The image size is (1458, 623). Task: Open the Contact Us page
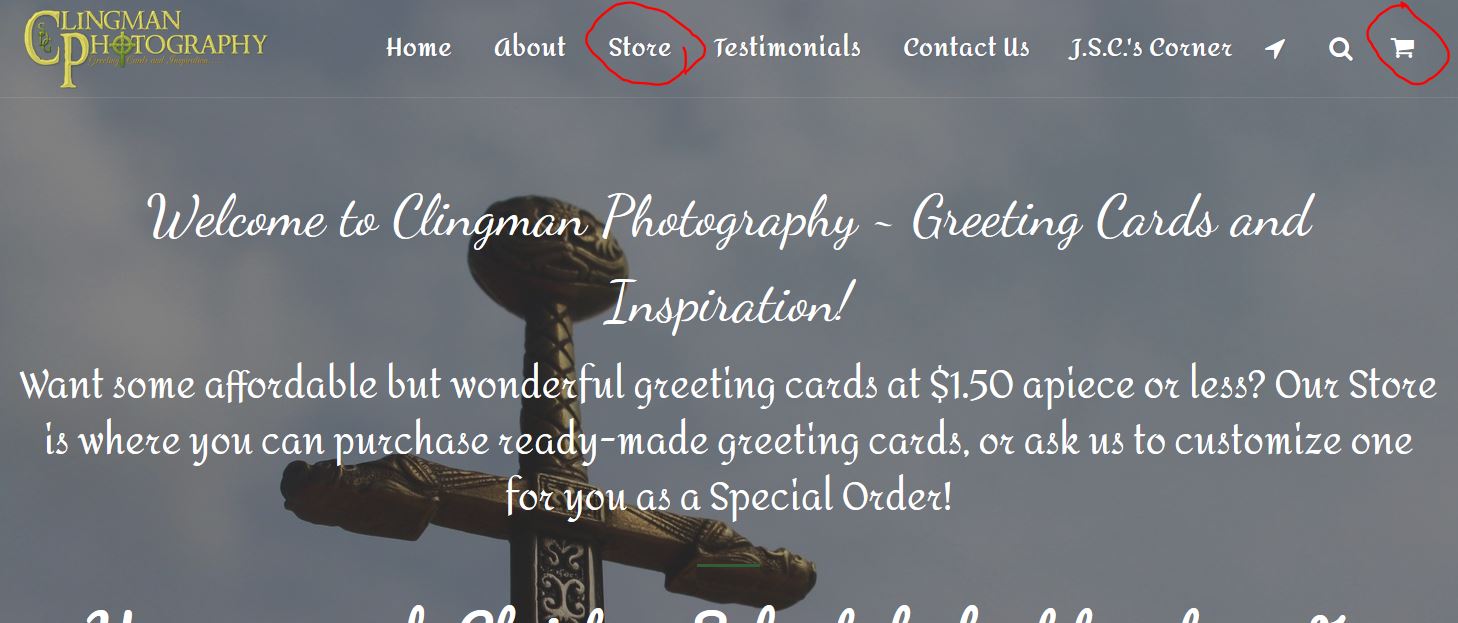coord(966,47)
